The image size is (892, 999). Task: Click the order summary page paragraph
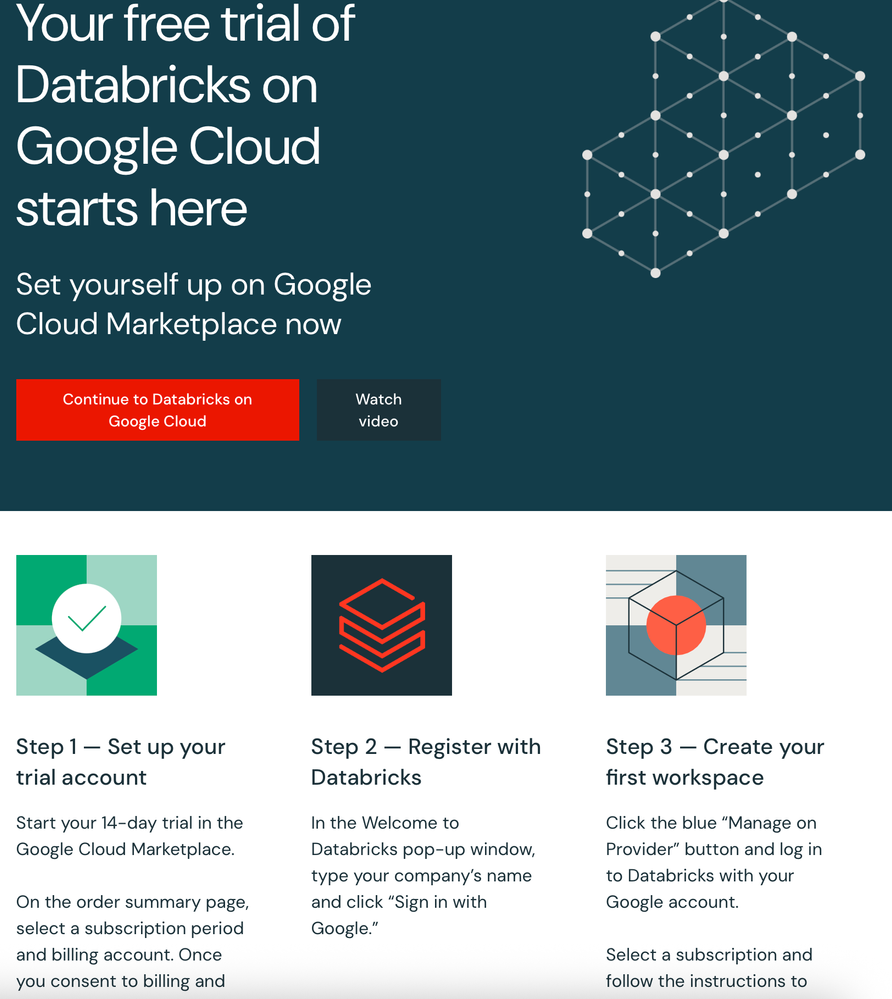pos(132,941)
